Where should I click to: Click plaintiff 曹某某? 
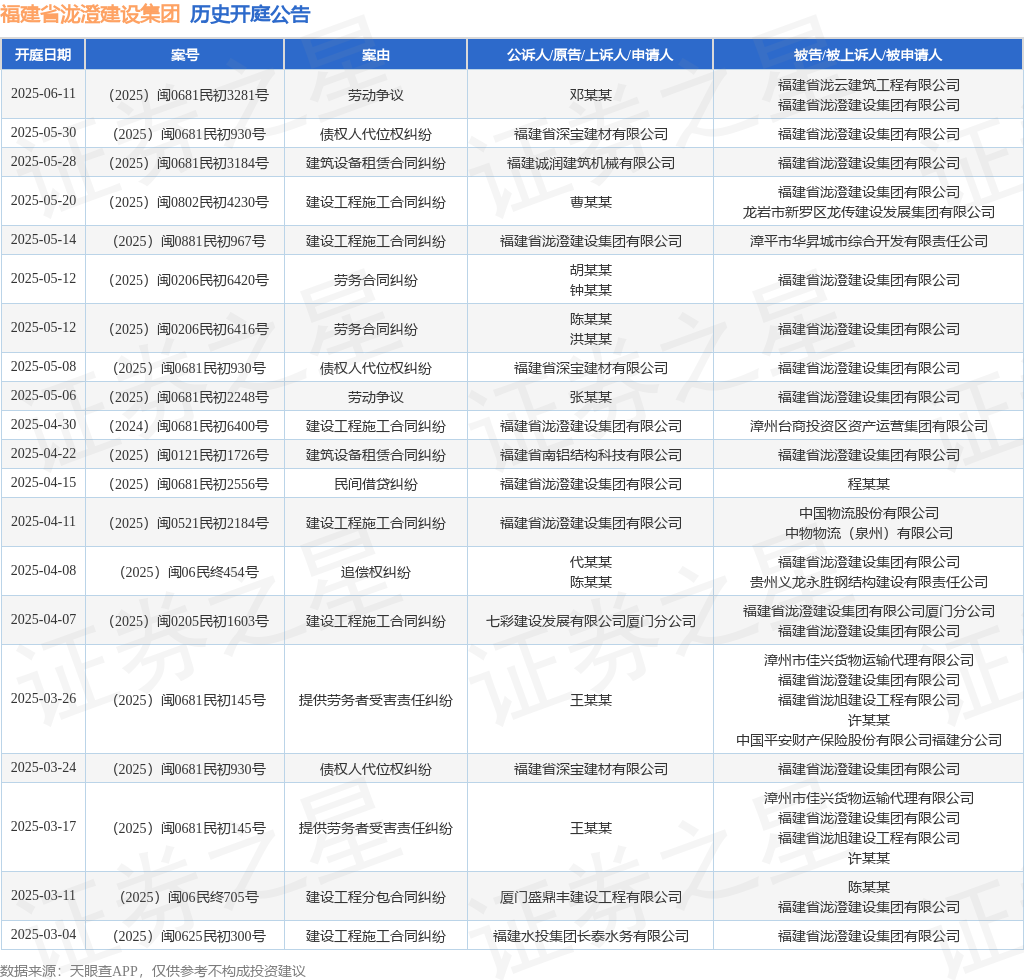coord(590,202)
